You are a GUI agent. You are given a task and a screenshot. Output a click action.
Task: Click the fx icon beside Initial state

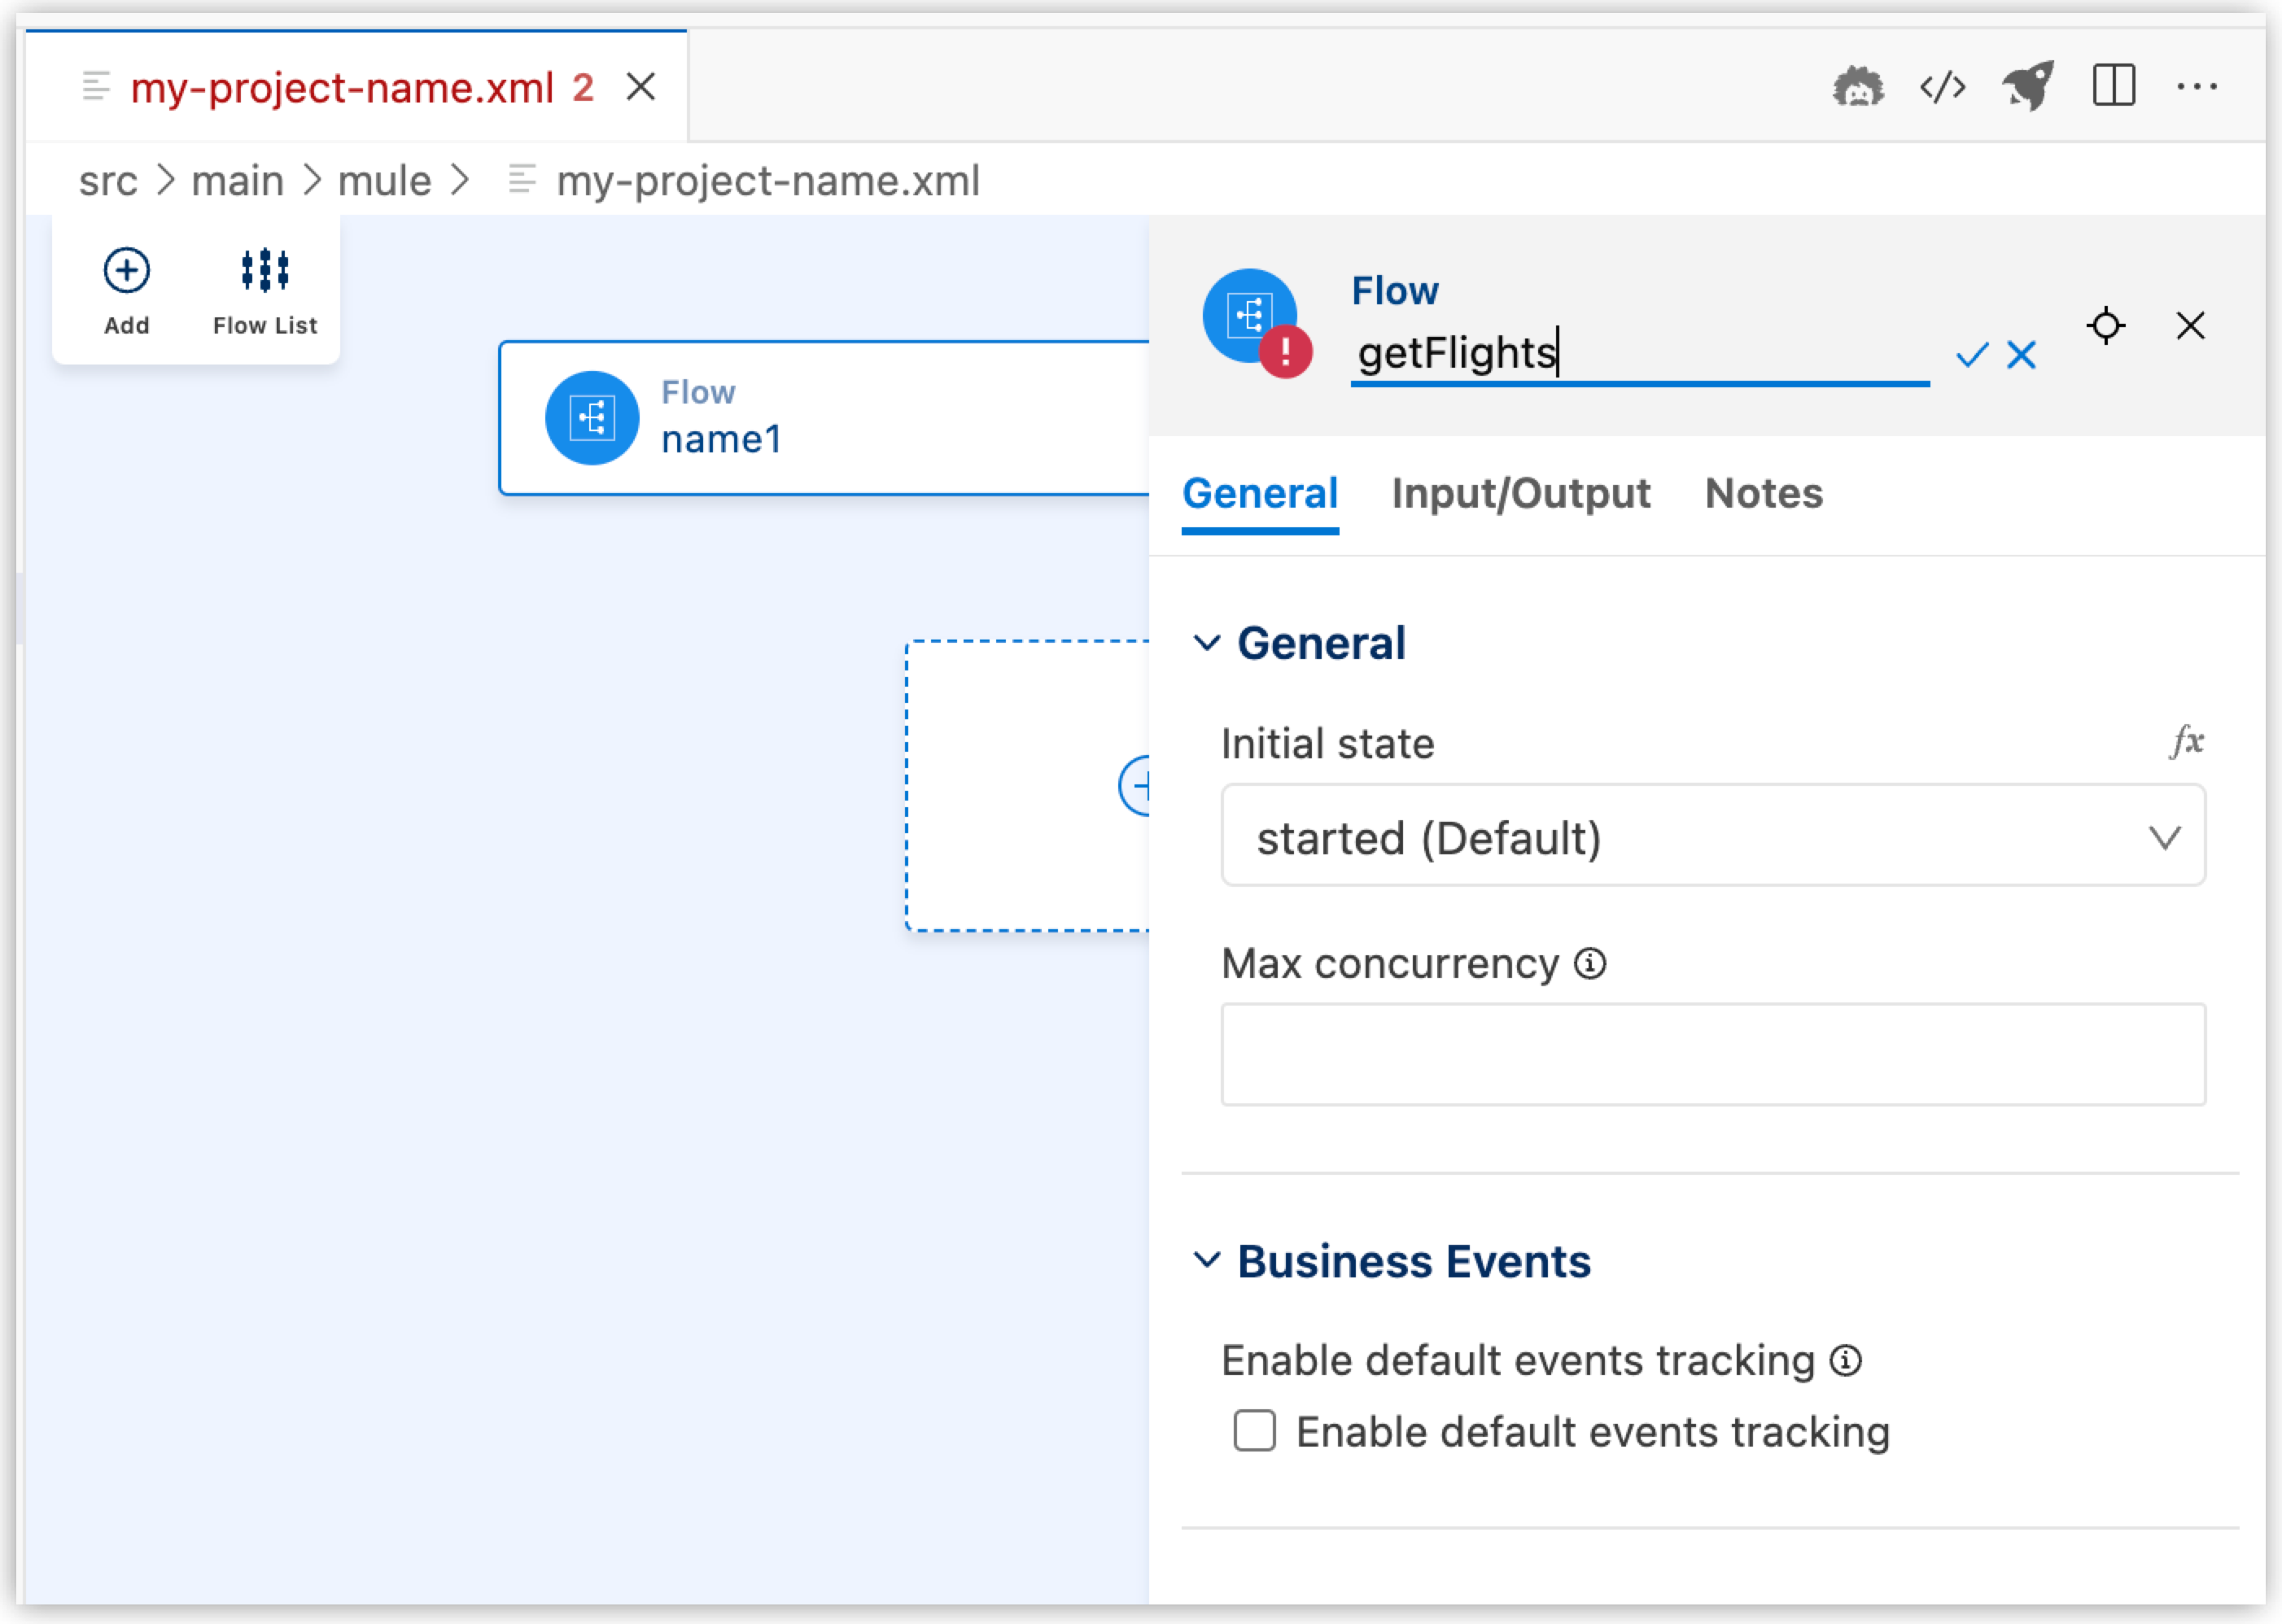point(2186,741)
